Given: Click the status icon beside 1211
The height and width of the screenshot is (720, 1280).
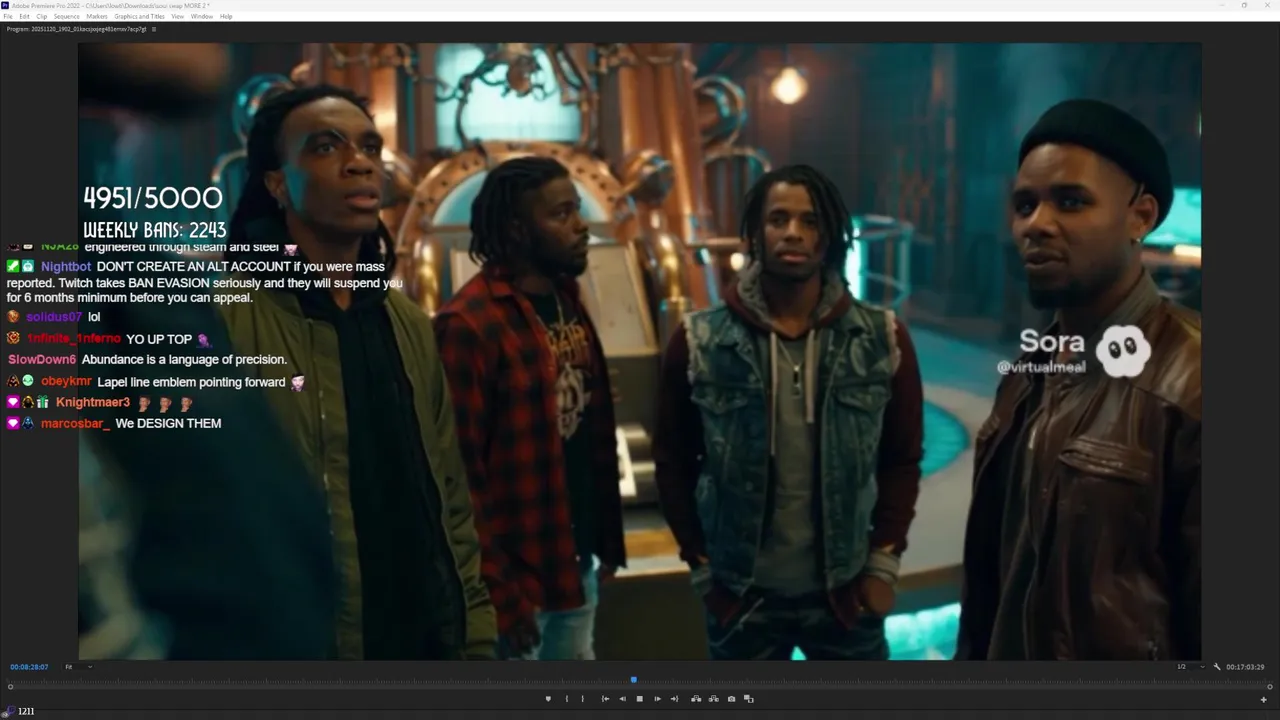Looking at the screenshot, I should pos(8,711).
